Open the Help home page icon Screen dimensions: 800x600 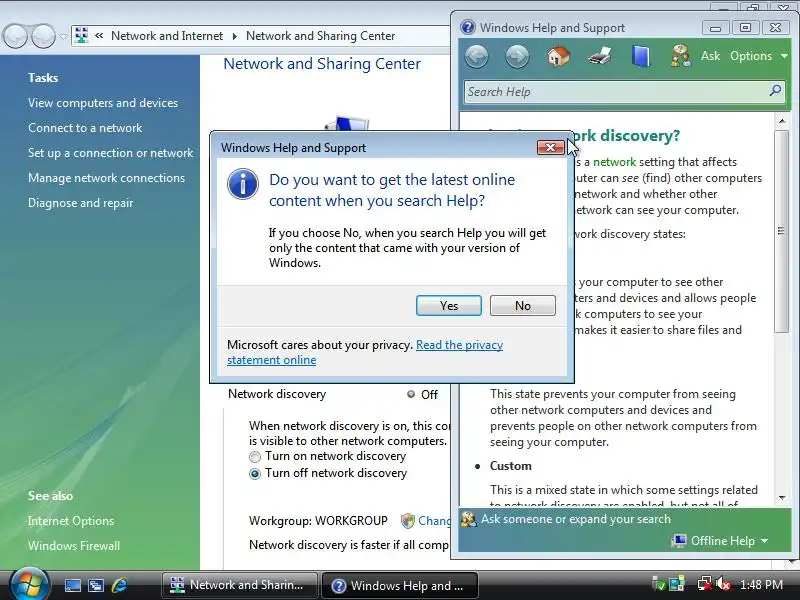click(558, 56)
